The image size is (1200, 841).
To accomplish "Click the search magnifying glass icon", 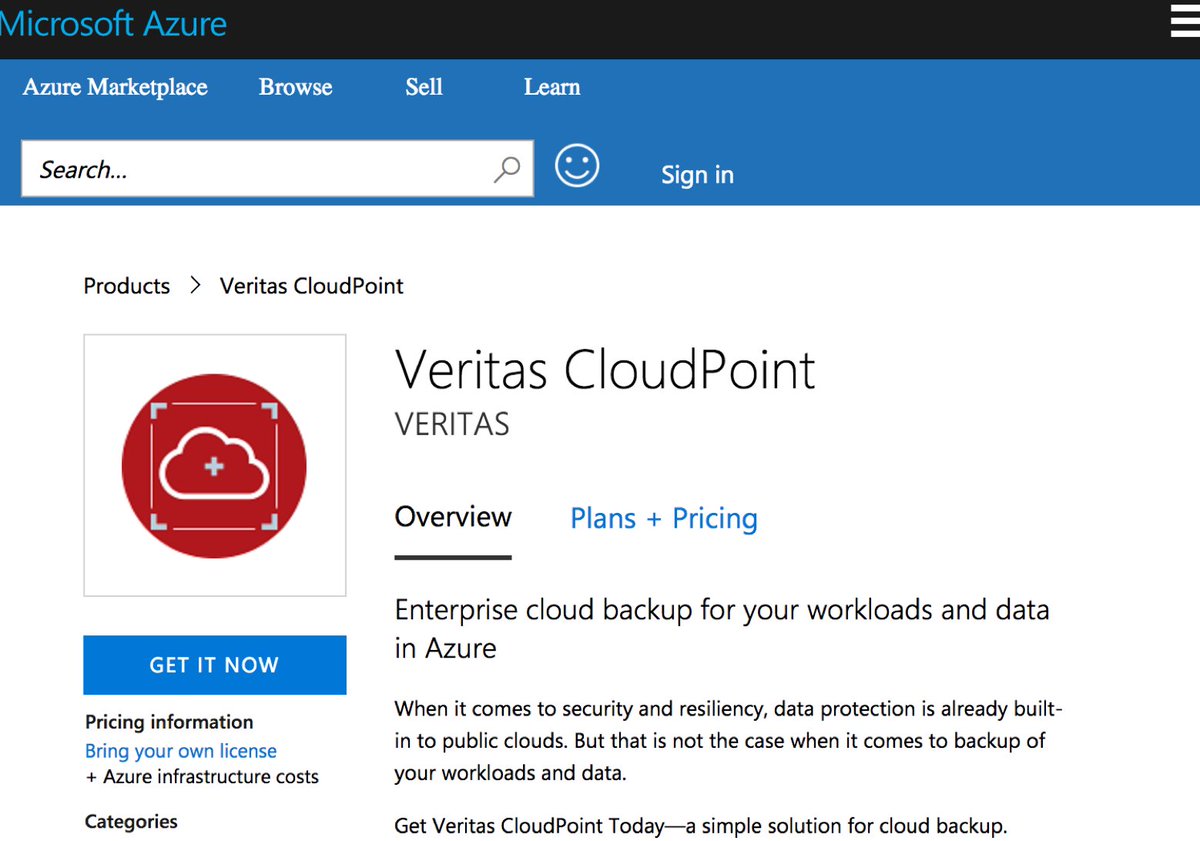I will point(505,168).
